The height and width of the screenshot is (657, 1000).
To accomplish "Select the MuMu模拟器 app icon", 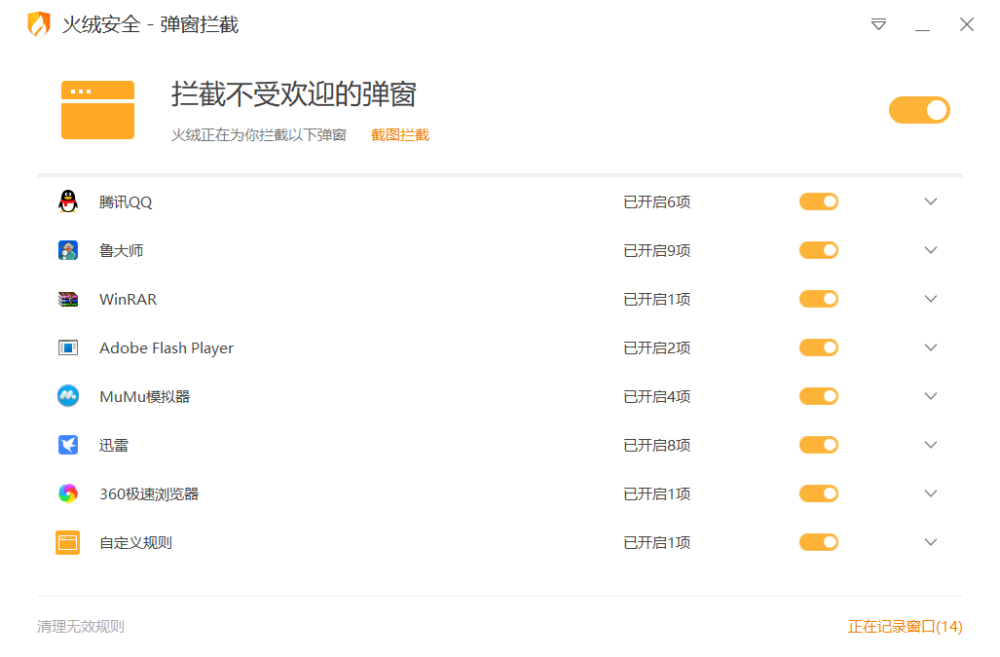I will tap(68, 396).
